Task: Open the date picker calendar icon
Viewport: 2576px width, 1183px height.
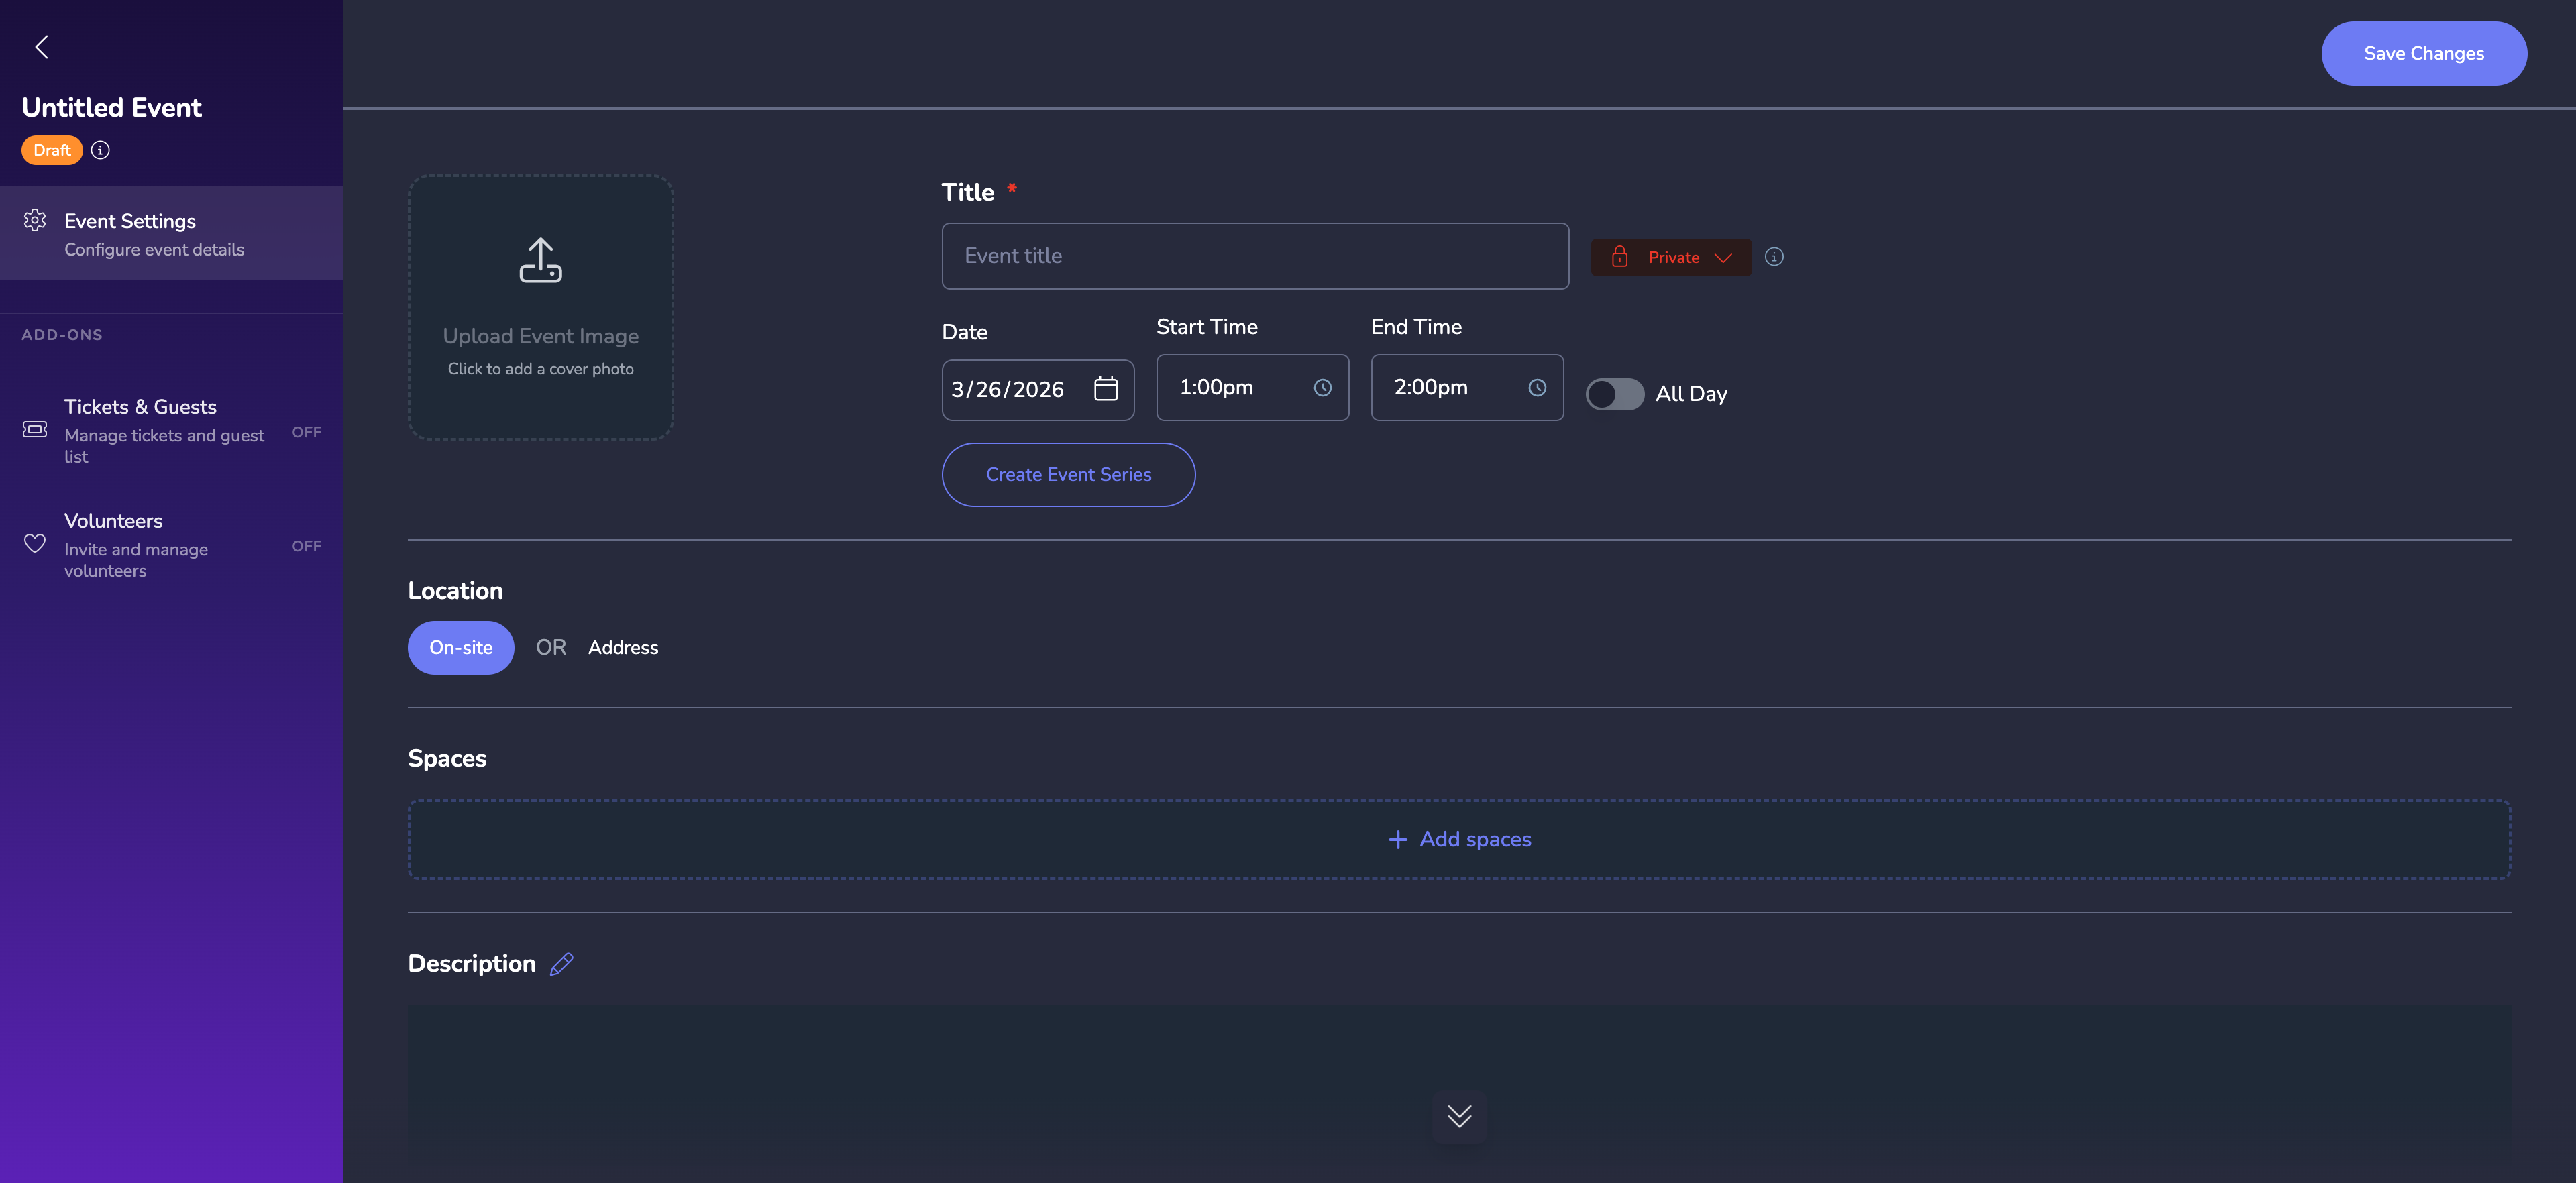Action: point(1106,389)
